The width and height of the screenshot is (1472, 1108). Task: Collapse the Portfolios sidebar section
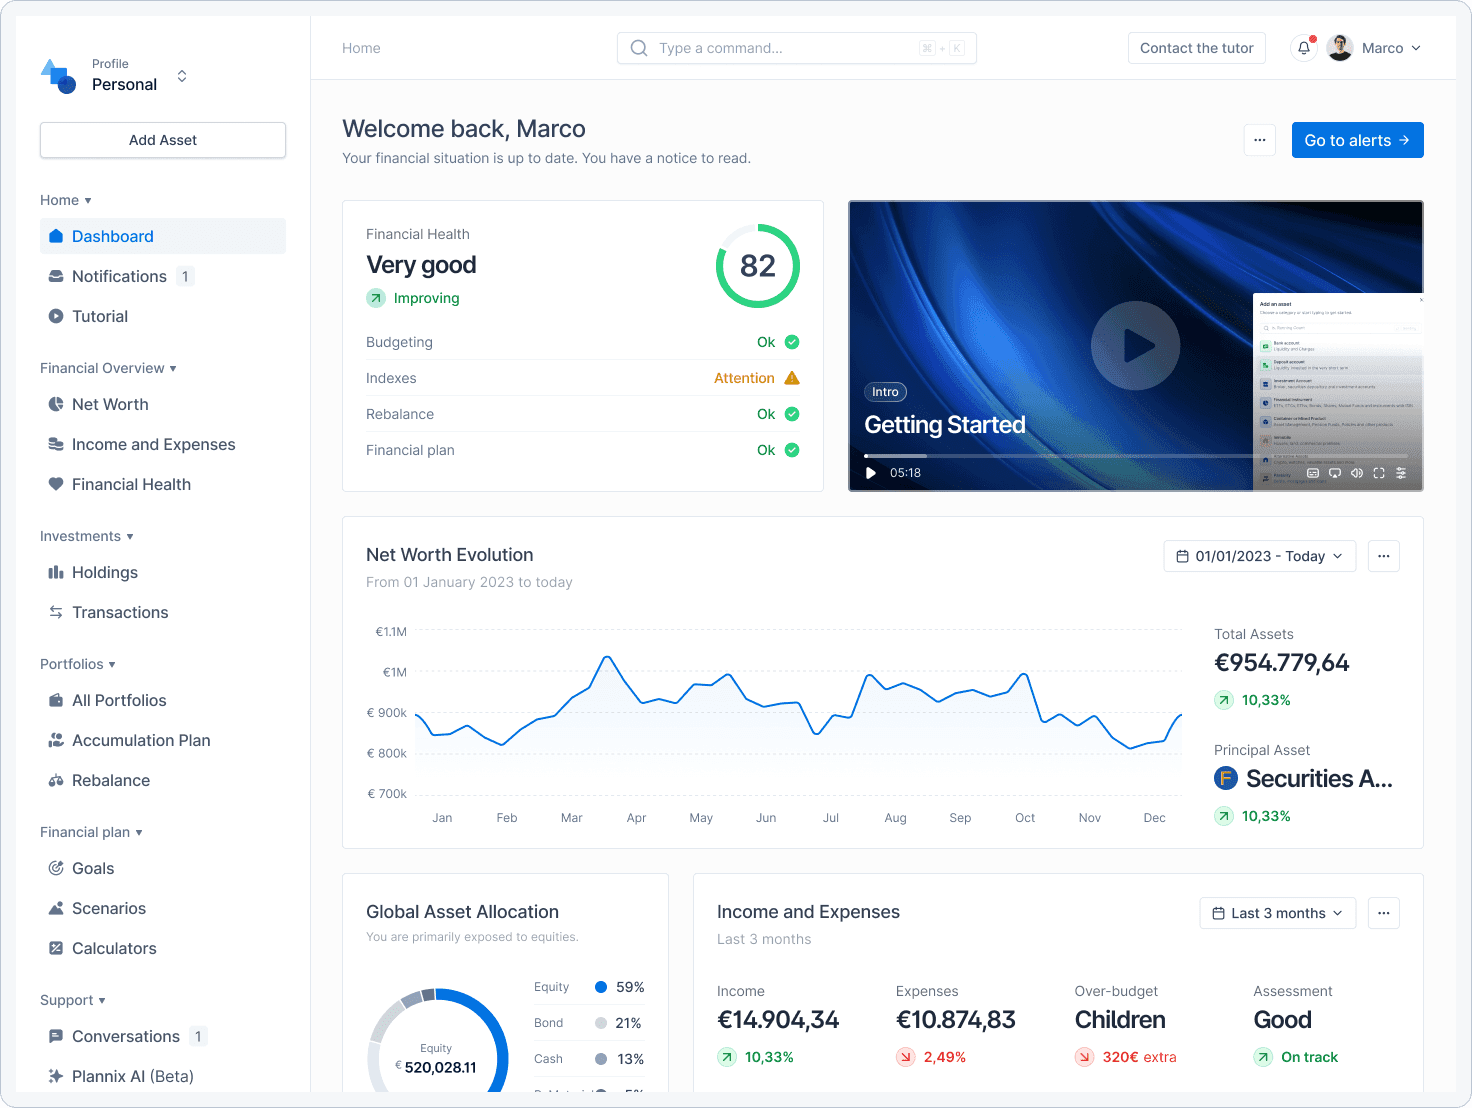pyautogui.click(x=78, y=664)
